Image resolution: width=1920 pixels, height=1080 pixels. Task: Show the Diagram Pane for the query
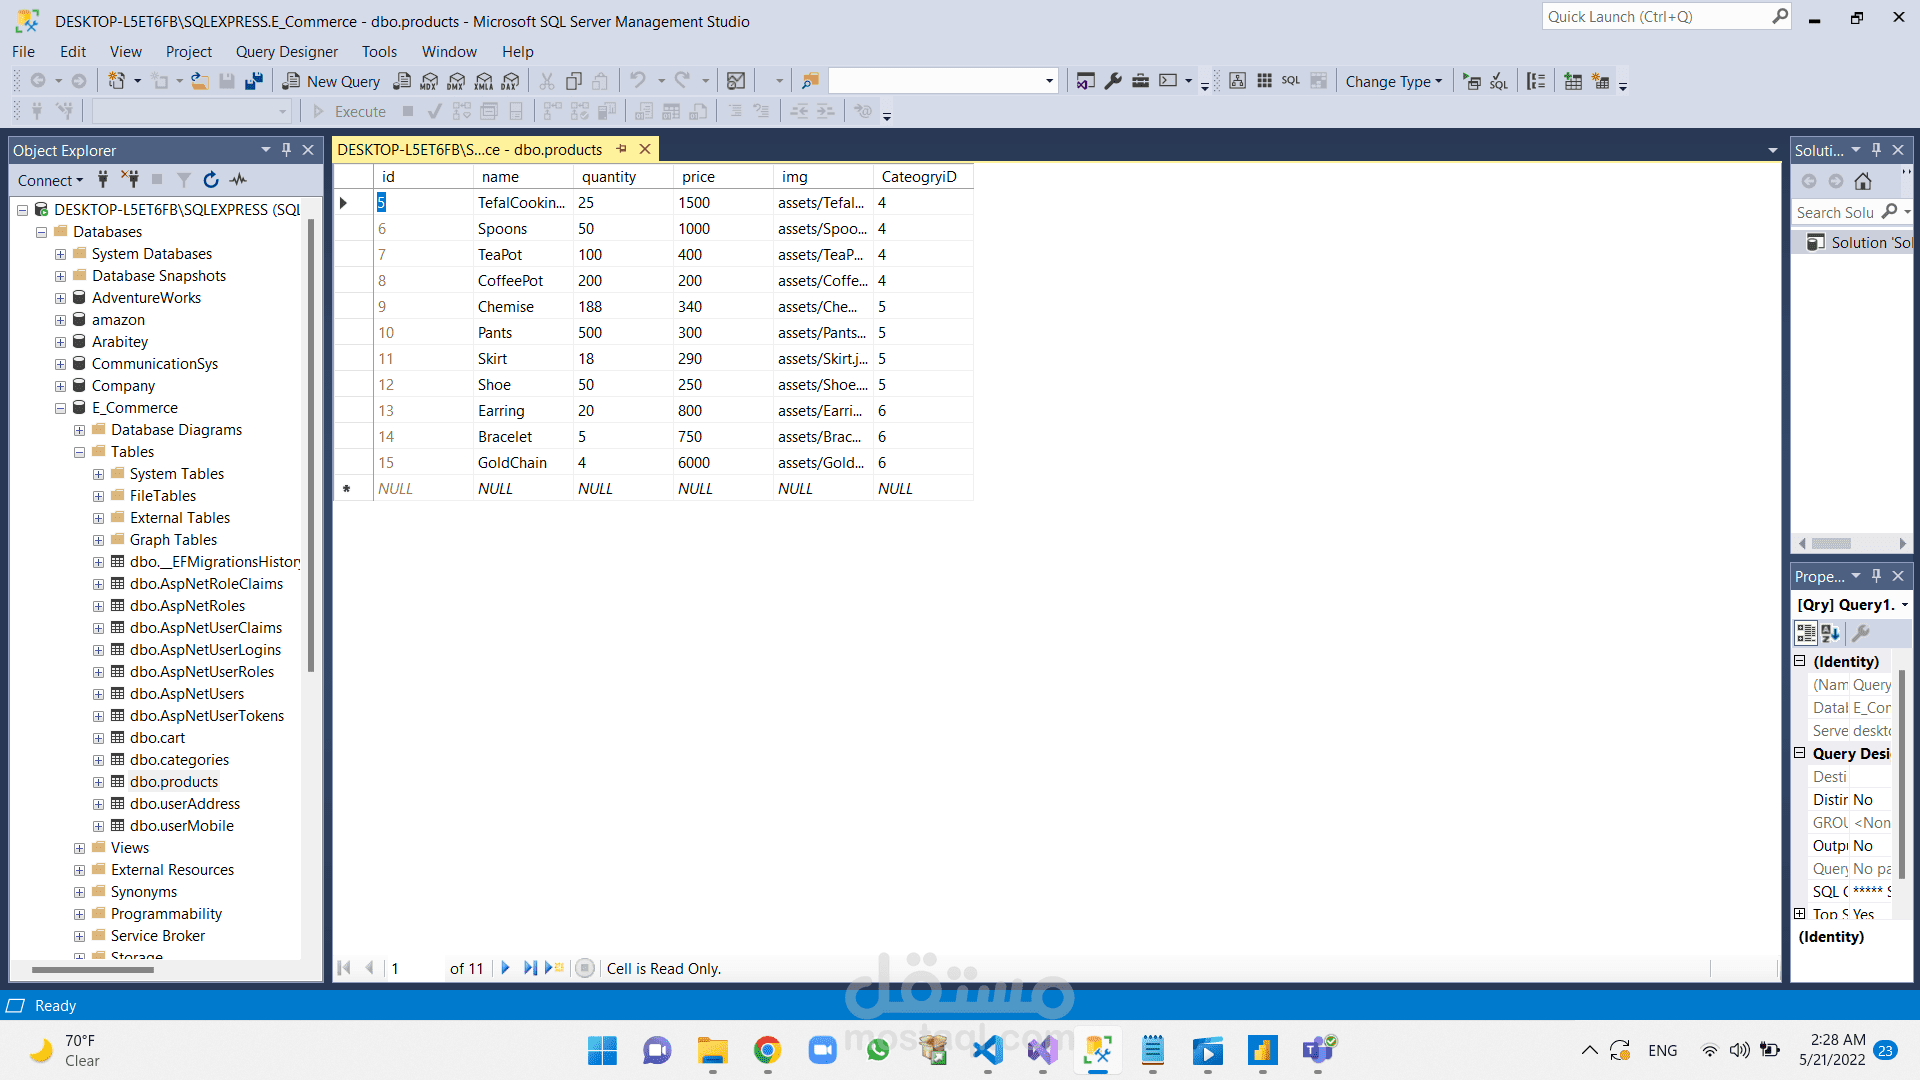1238,80
